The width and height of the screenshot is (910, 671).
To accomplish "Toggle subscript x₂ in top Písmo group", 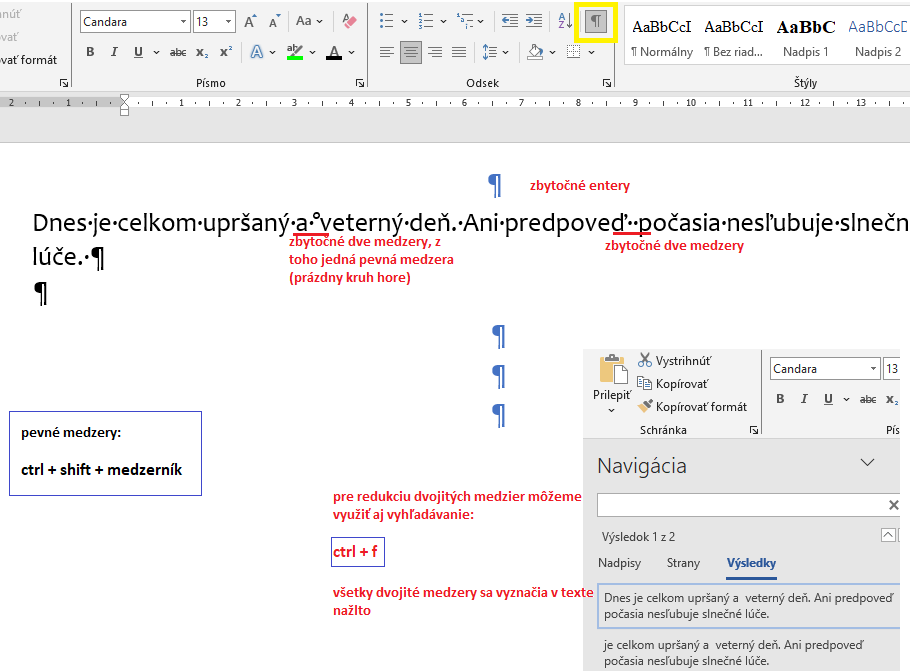I will click(202, 53).
